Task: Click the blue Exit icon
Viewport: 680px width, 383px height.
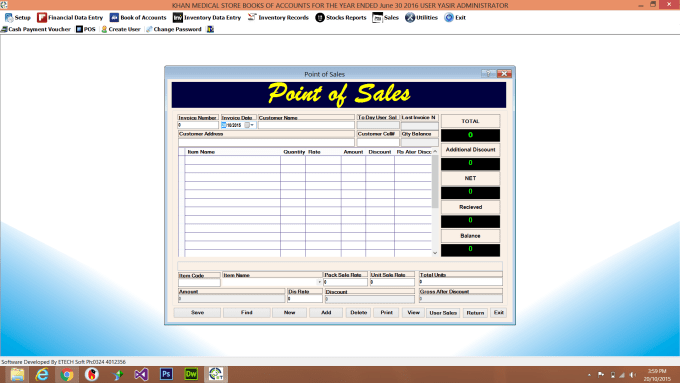Action: coord(449,17)
